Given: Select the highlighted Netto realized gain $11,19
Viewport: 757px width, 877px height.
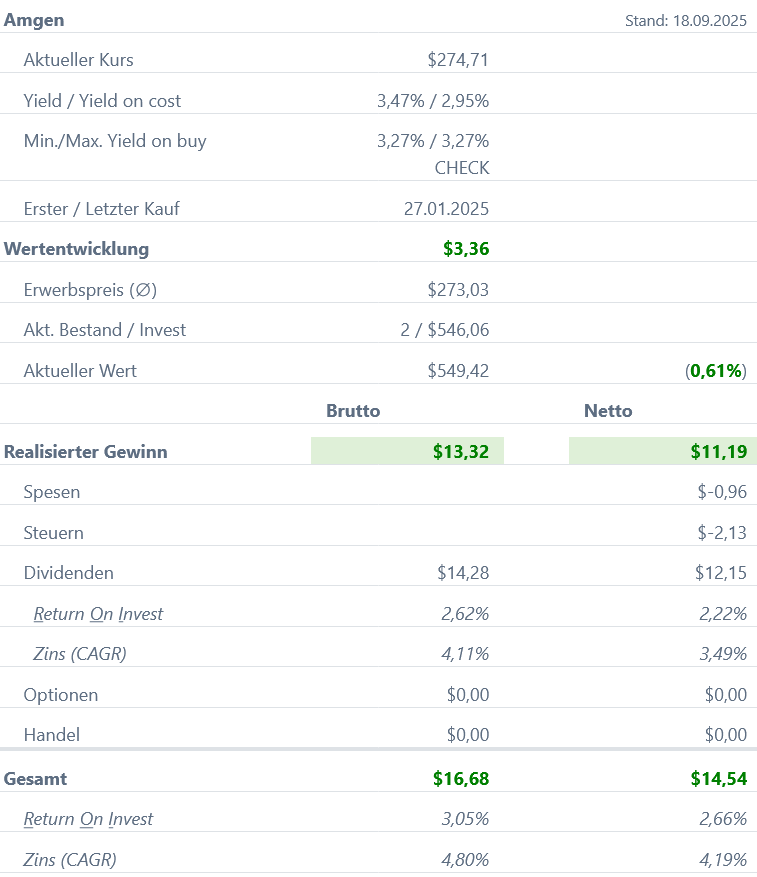Looking at the screenshot, I should [718, 452].
